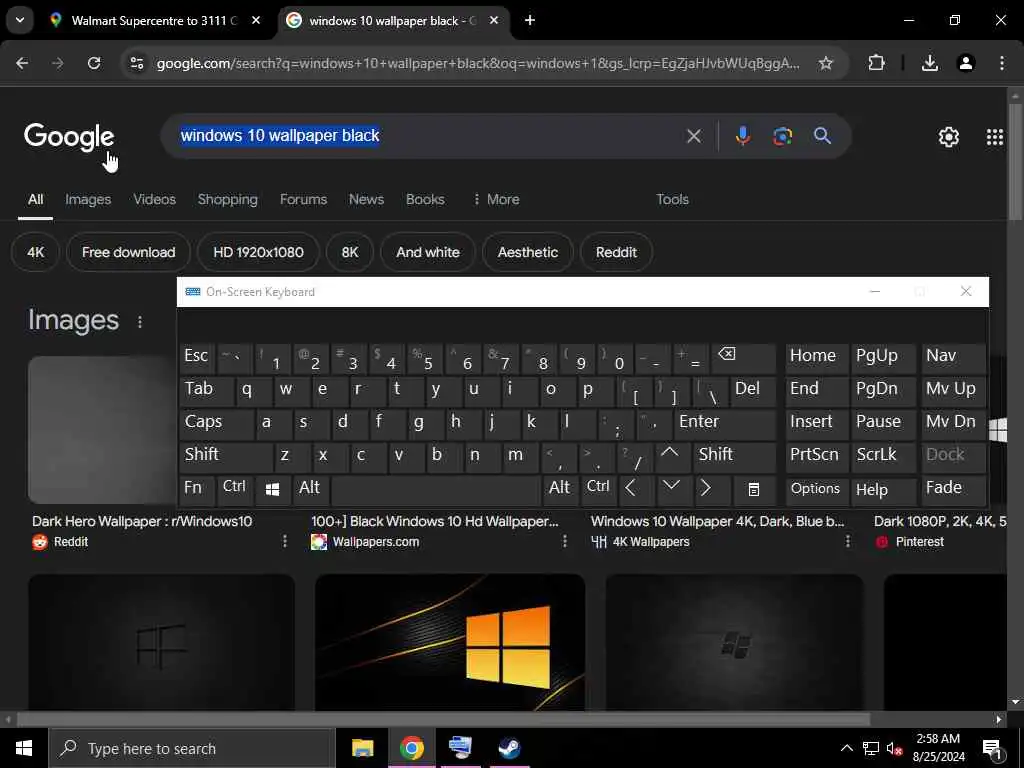Open the Tools search options
The image size is (1024, 768).
[672, 199]
